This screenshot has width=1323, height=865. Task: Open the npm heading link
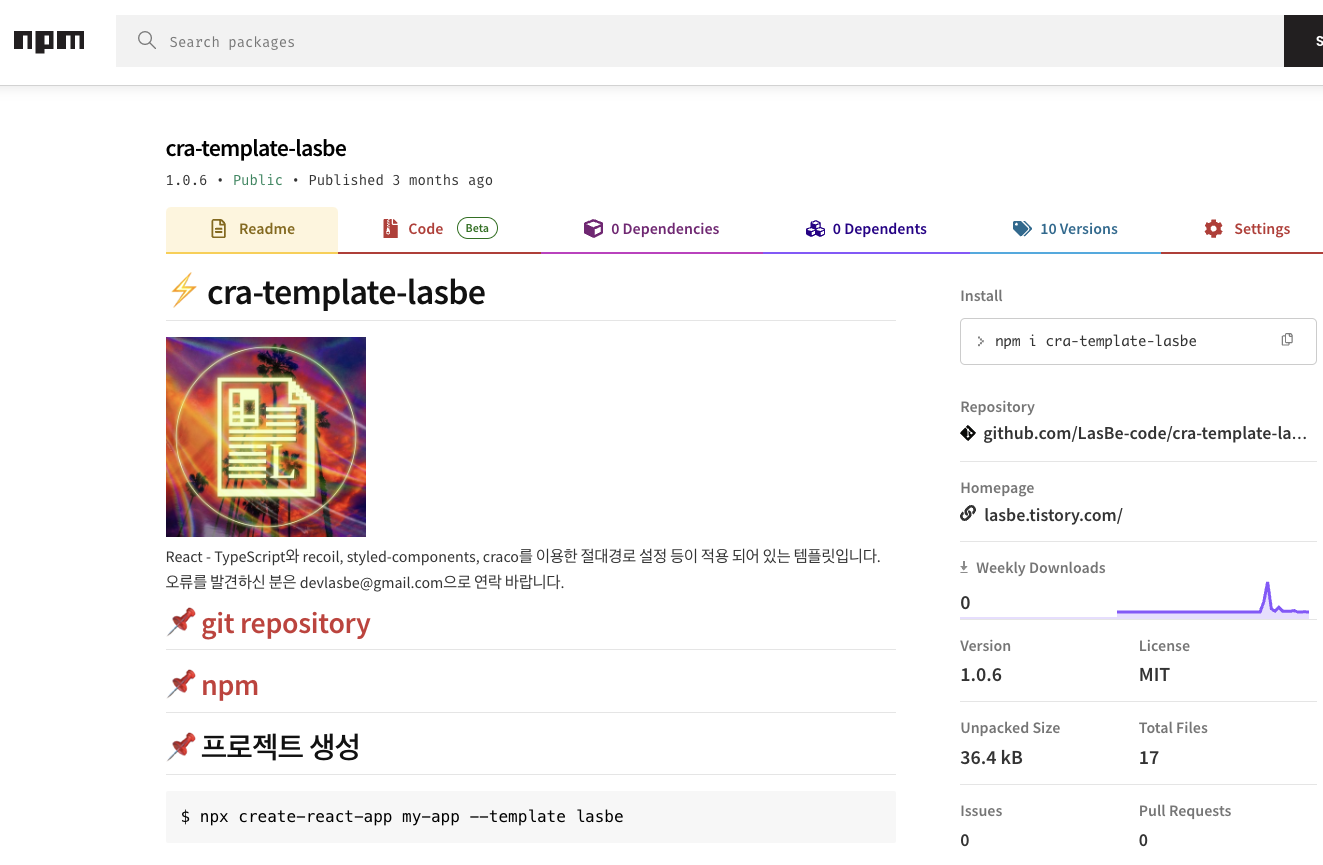click(x=230, y=686)
